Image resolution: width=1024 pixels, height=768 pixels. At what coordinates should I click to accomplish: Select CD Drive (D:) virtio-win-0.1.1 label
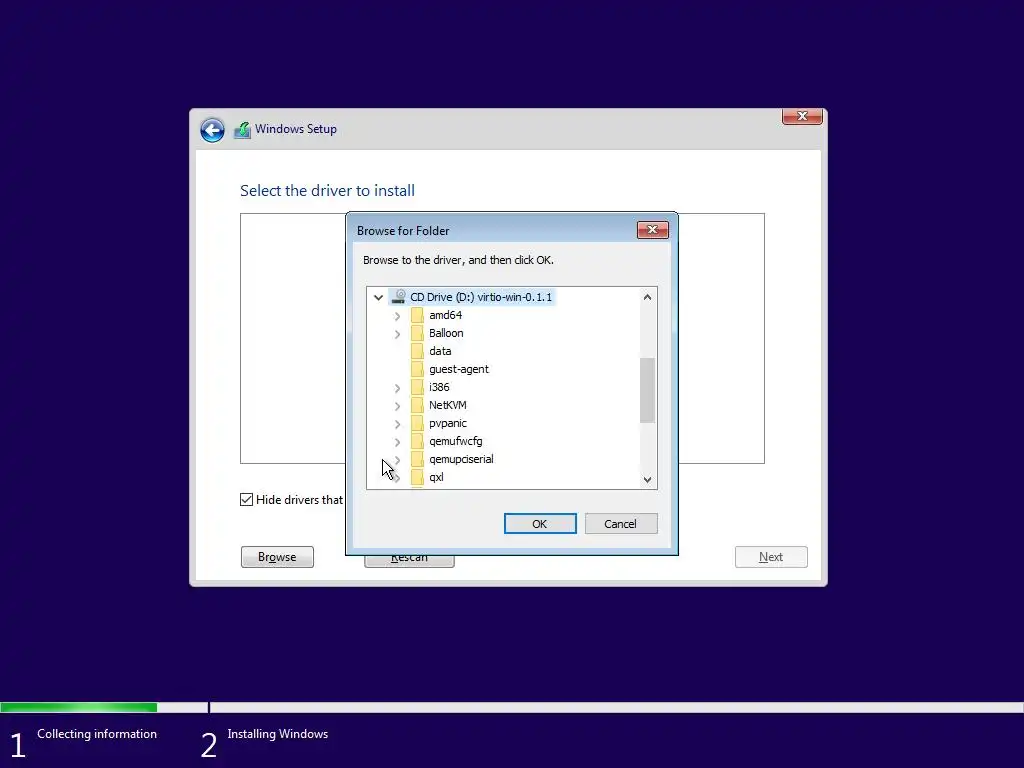tap(481, 297)
